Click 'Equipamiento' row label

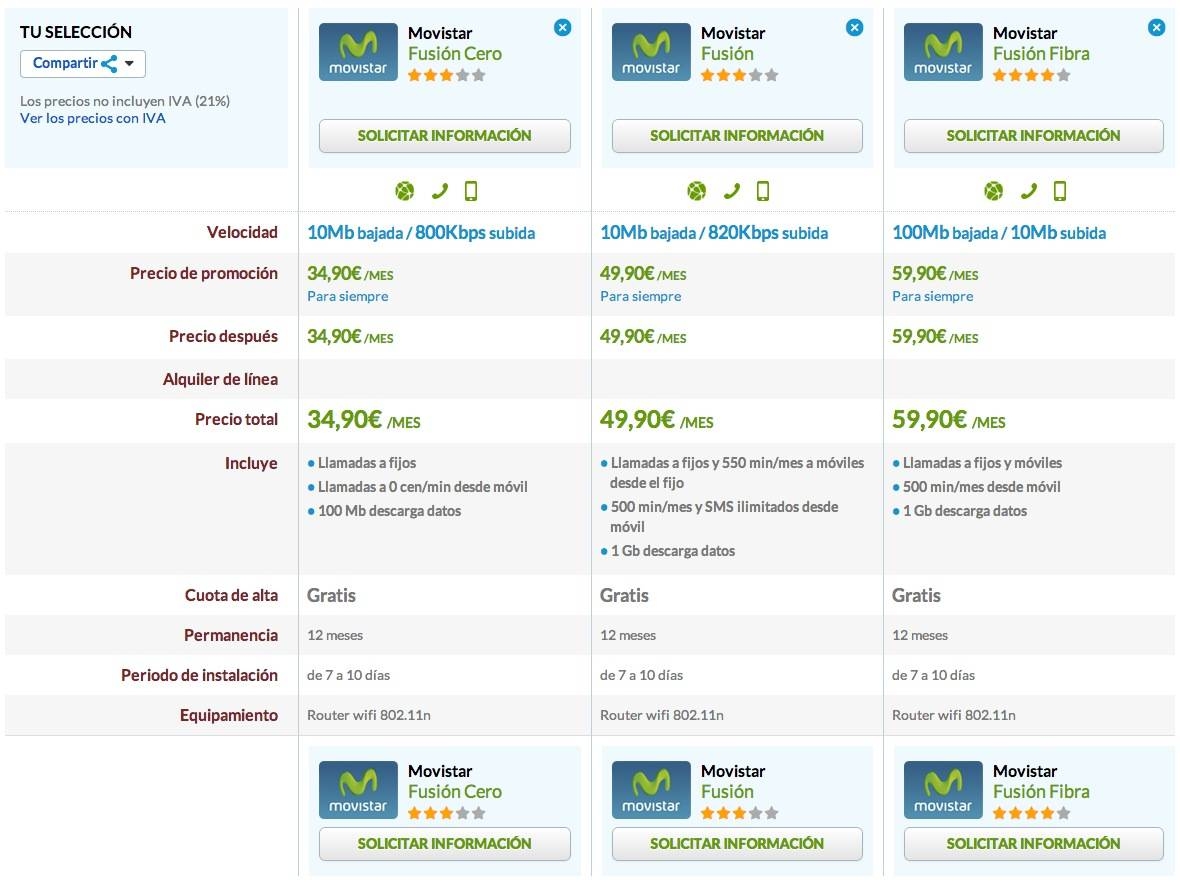229,715
